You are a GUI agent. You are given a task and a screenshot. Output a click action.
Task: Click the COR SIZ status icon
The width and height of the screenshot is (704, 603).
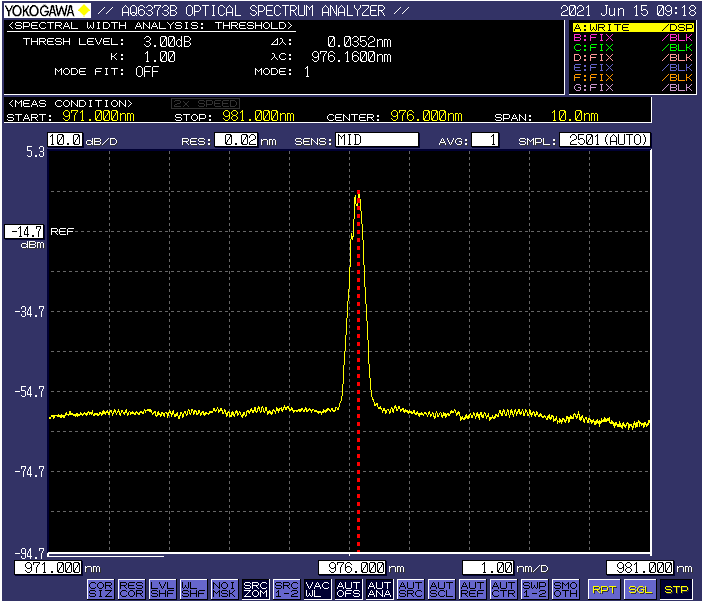[100, 589]
